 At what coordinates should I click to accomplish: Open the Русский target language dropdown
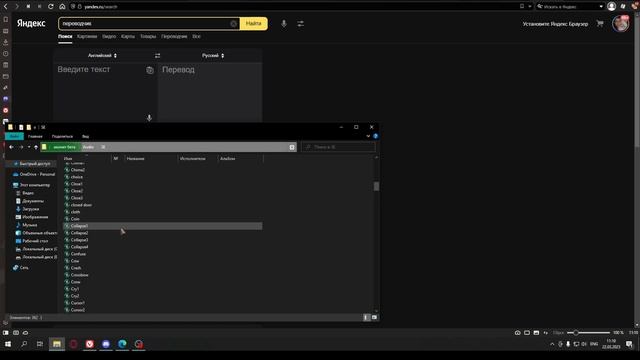pyautogui.click(x=213, y=56)
